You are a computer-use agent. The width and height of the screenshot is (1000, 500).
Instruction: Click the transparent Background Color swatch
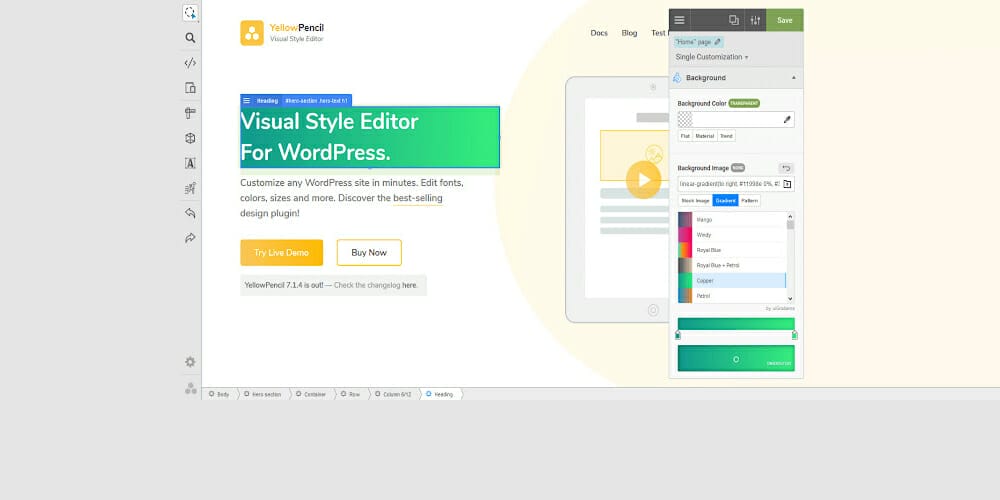pyautogui.click(x=685, y=119)
